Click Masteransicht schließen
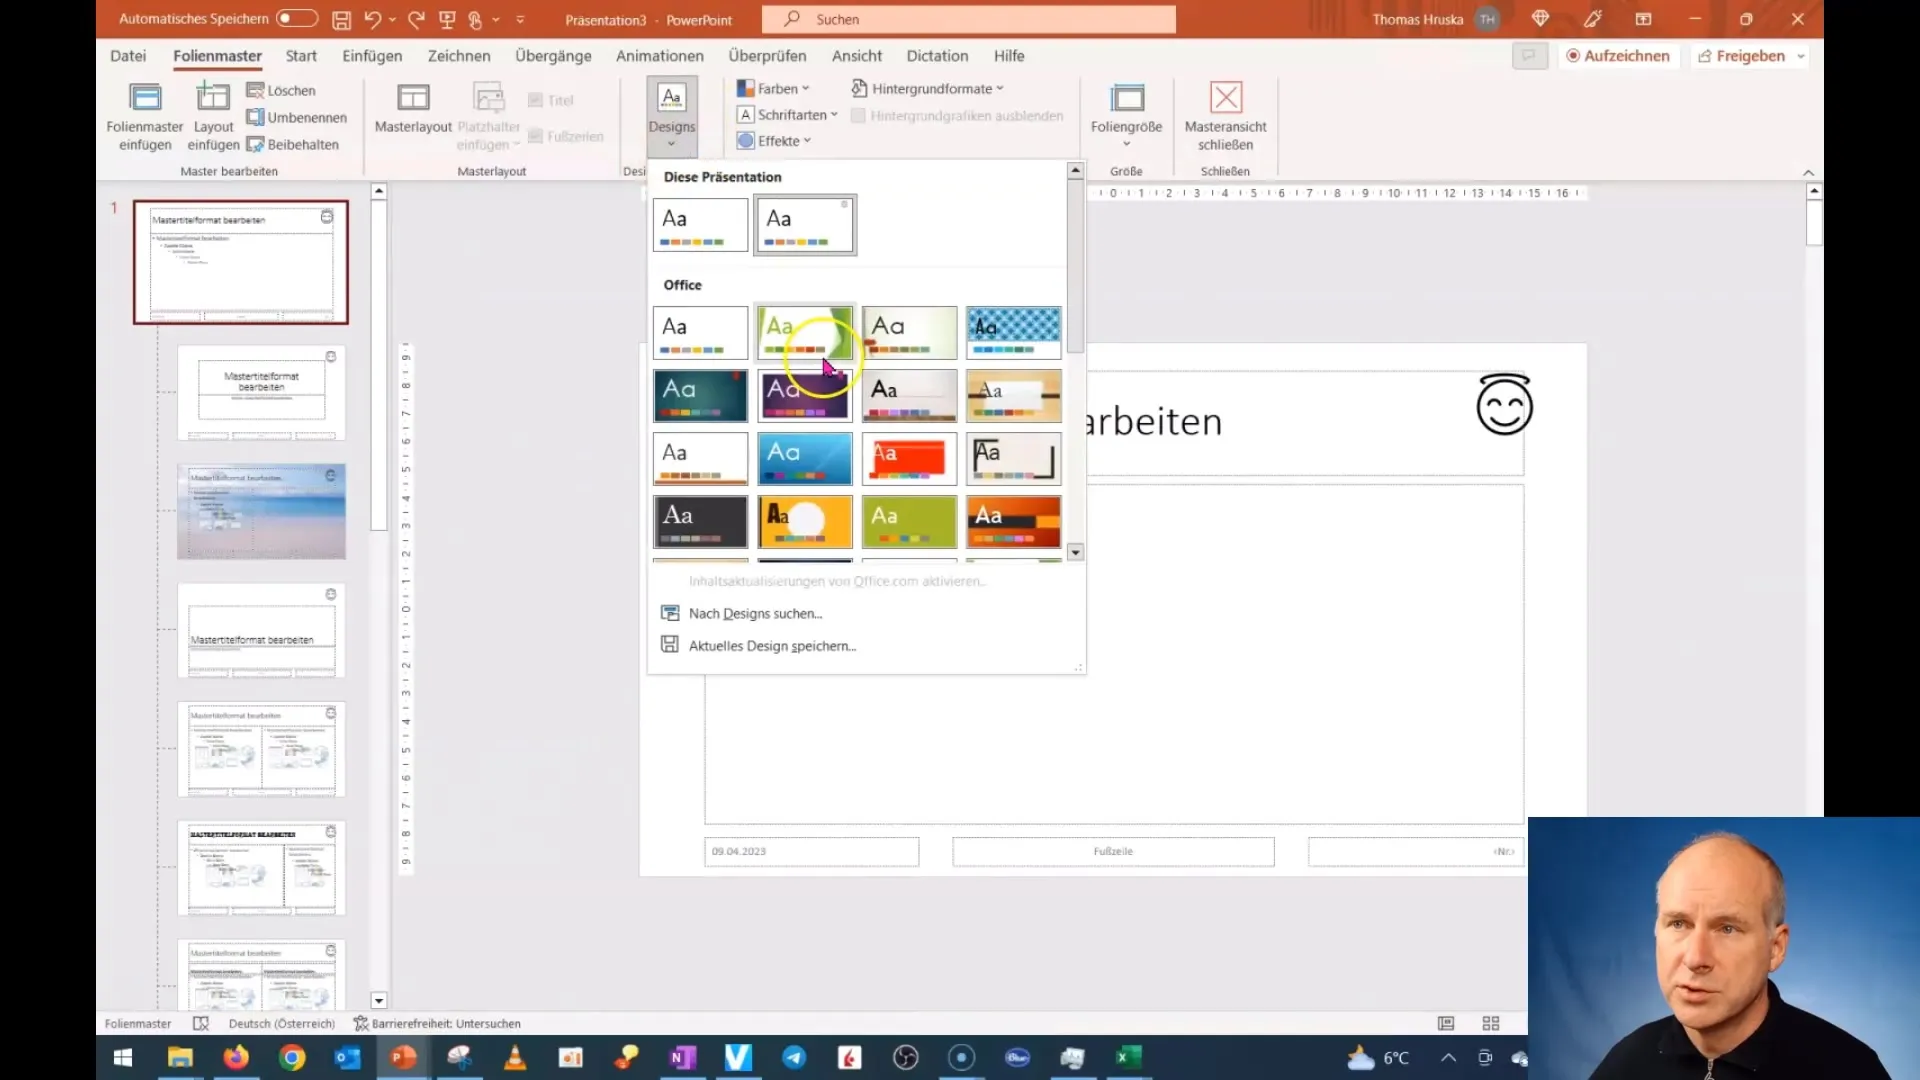 [1225, 117]
